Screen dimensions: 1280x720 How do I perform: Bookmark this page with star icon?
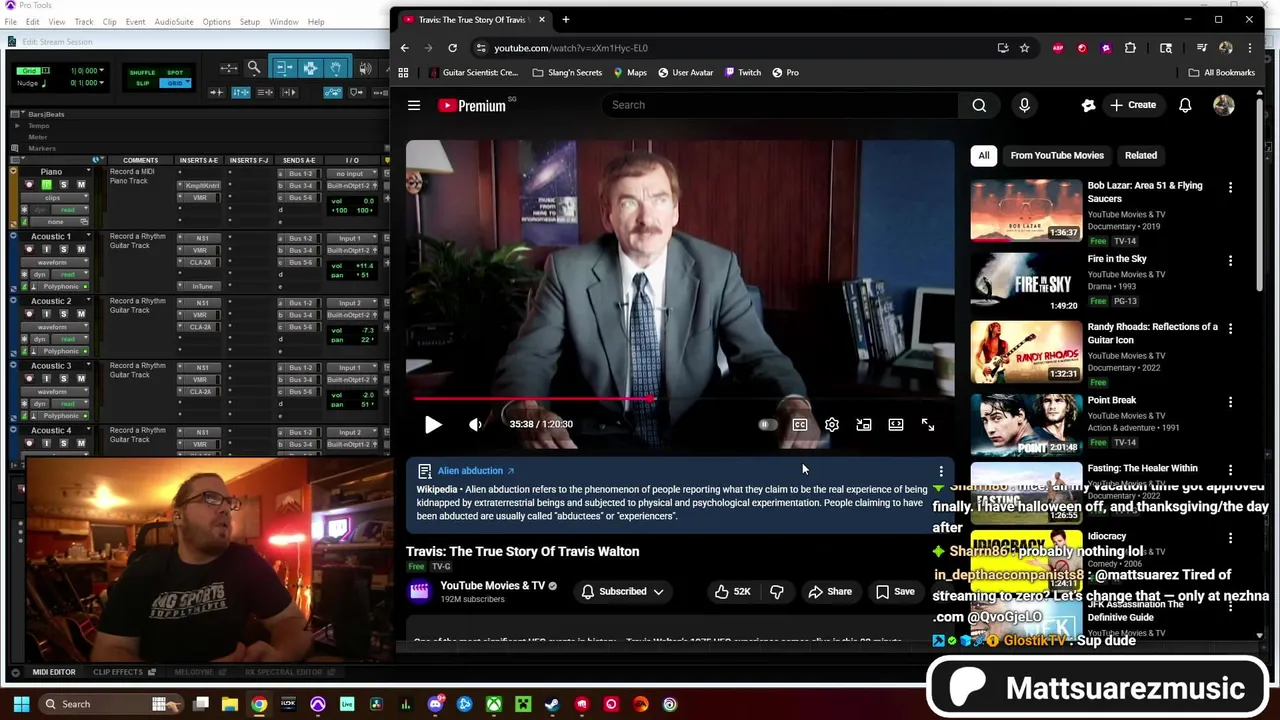[1025, 48]
